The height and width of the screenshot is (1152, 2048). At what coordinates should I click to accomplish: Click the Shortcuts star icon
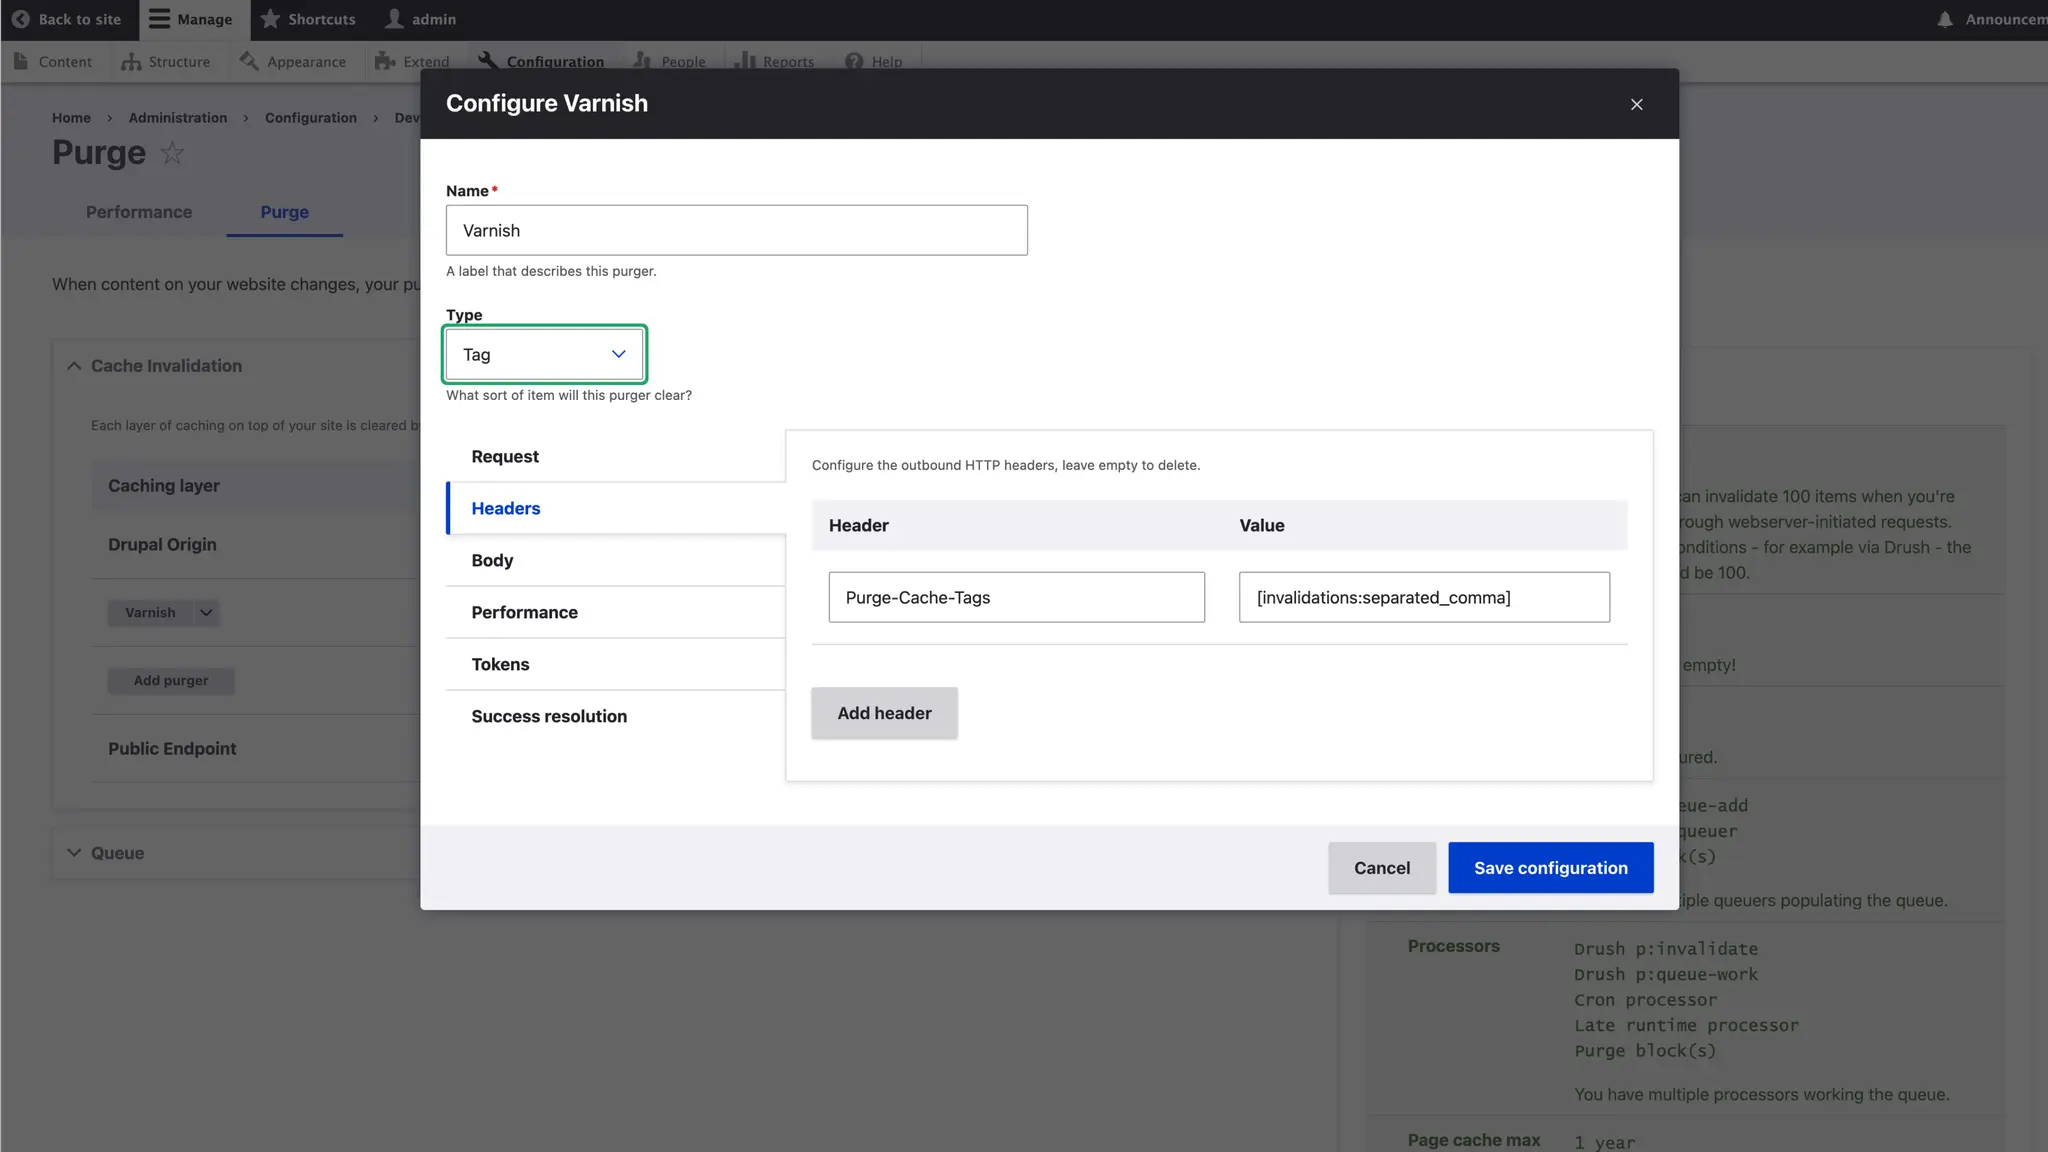point(270,19)
